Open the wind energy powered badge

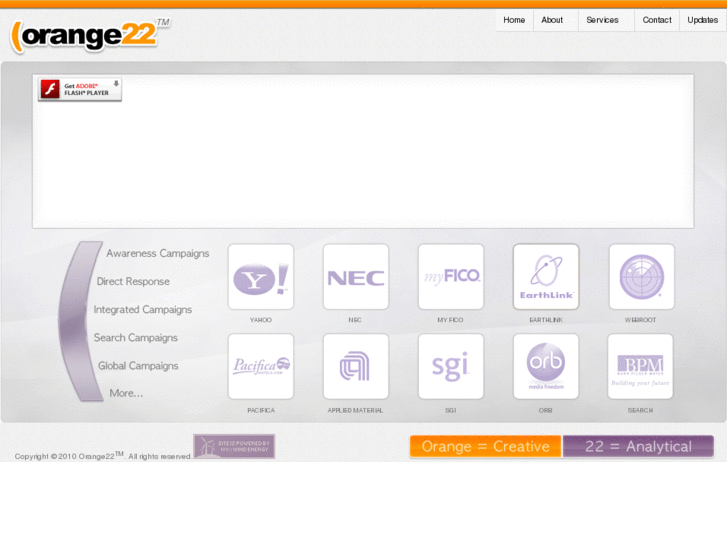pyautogui.click(x=234, y=446)
